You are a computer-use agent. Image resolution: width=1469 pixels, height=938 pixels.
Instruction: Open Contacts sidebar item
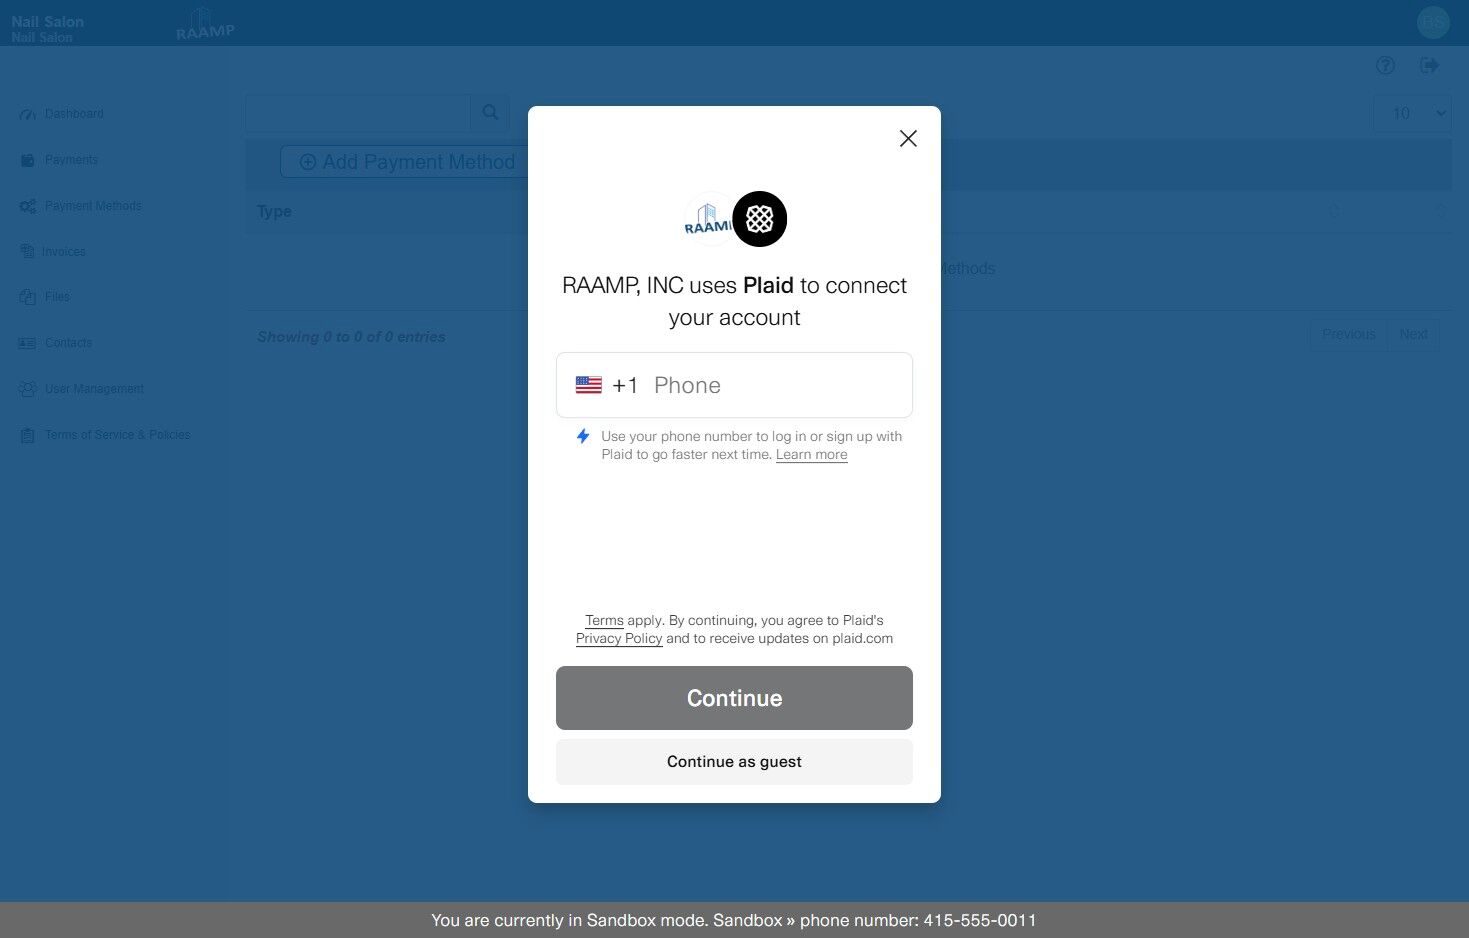click(68, 343)
